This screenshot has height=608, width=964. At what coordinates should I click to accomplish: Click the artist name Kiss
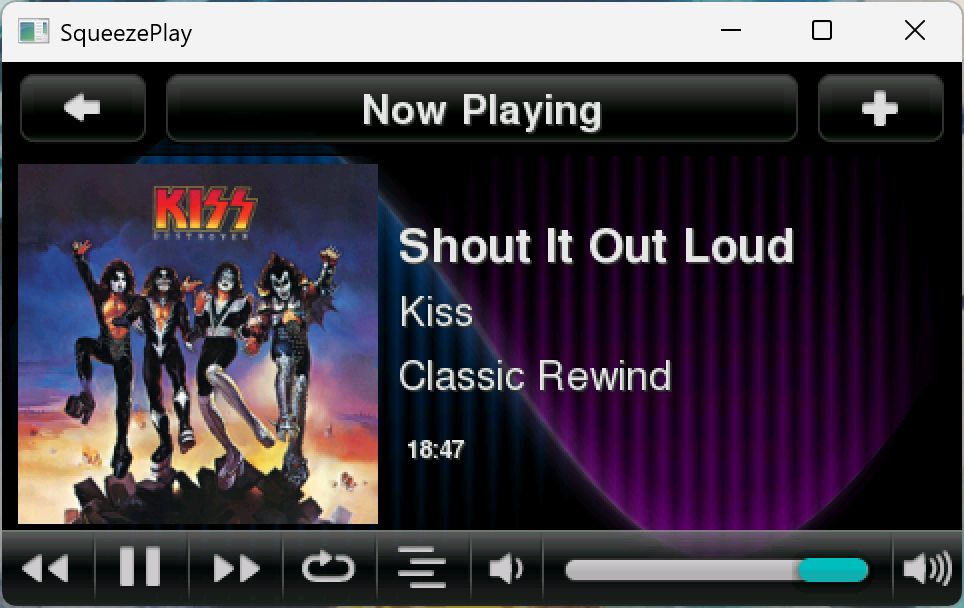coord(437,312)
